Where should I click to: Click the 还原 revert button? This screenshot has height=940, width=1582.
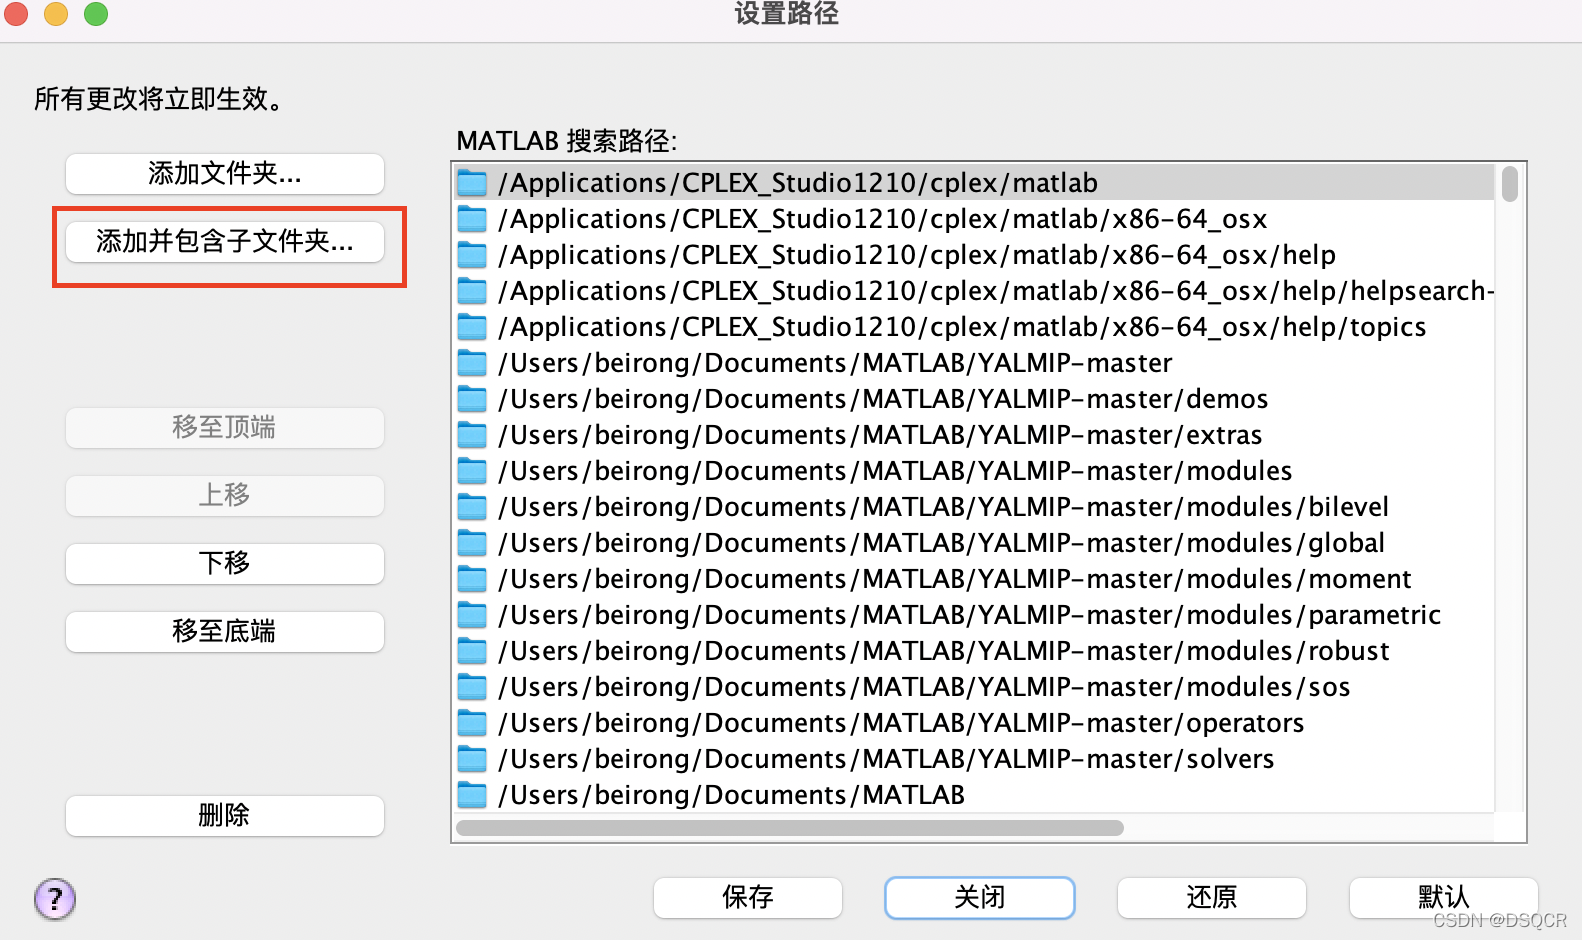(x=1212, y=898)
